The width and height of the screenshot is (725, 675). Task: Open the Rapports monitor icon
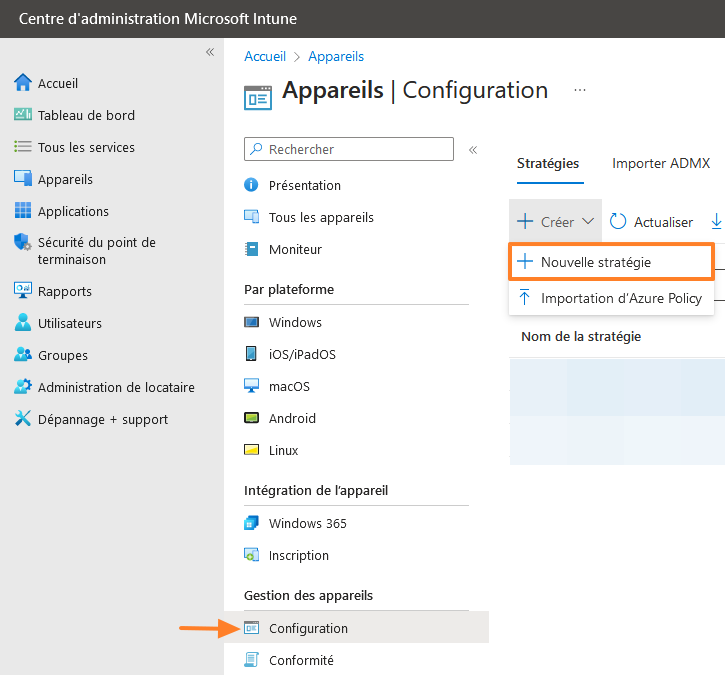[23, 290]
